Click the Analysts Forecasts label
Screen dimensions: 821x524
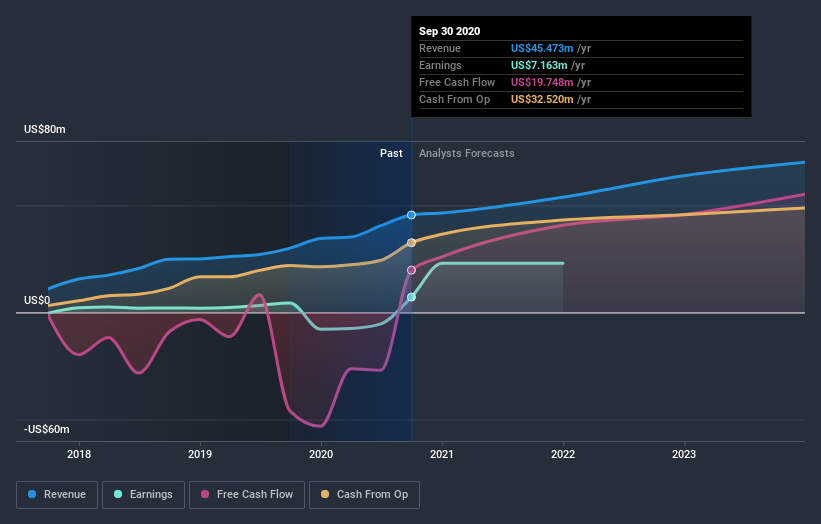click(467, 153)
